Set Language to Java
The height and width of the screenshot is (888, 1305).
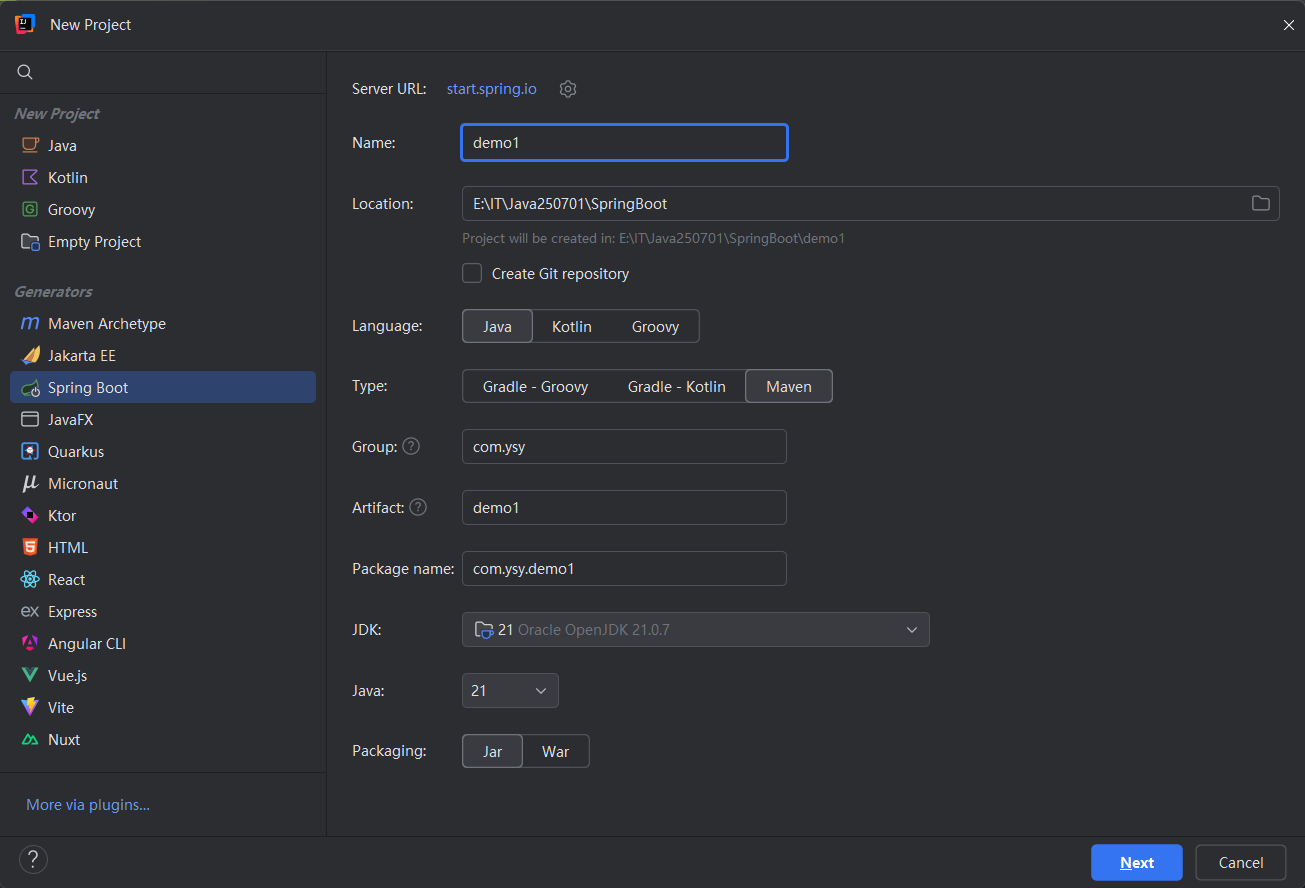pos(497,326)
